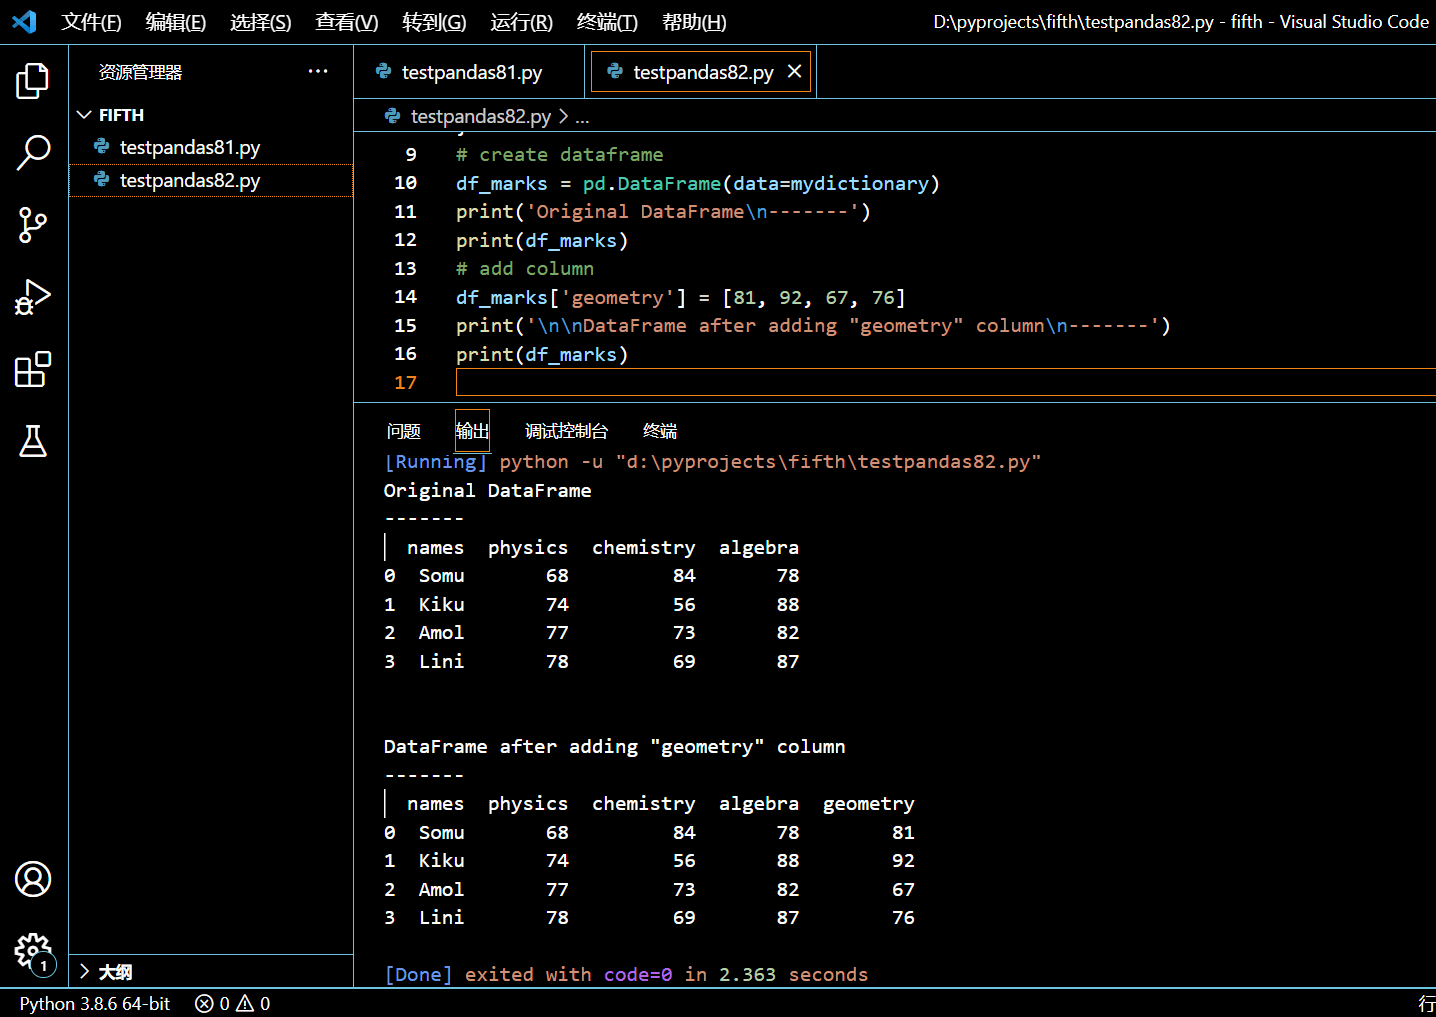Open the Search view icon

tap(33, 153)
